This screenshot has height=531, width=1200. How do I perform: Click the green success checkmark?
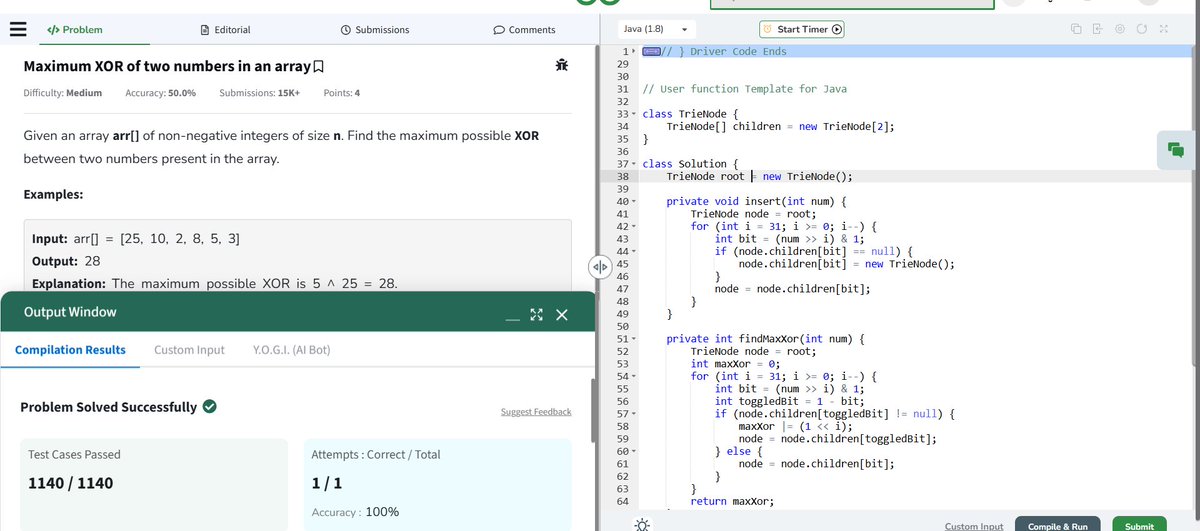pos(210,407)
